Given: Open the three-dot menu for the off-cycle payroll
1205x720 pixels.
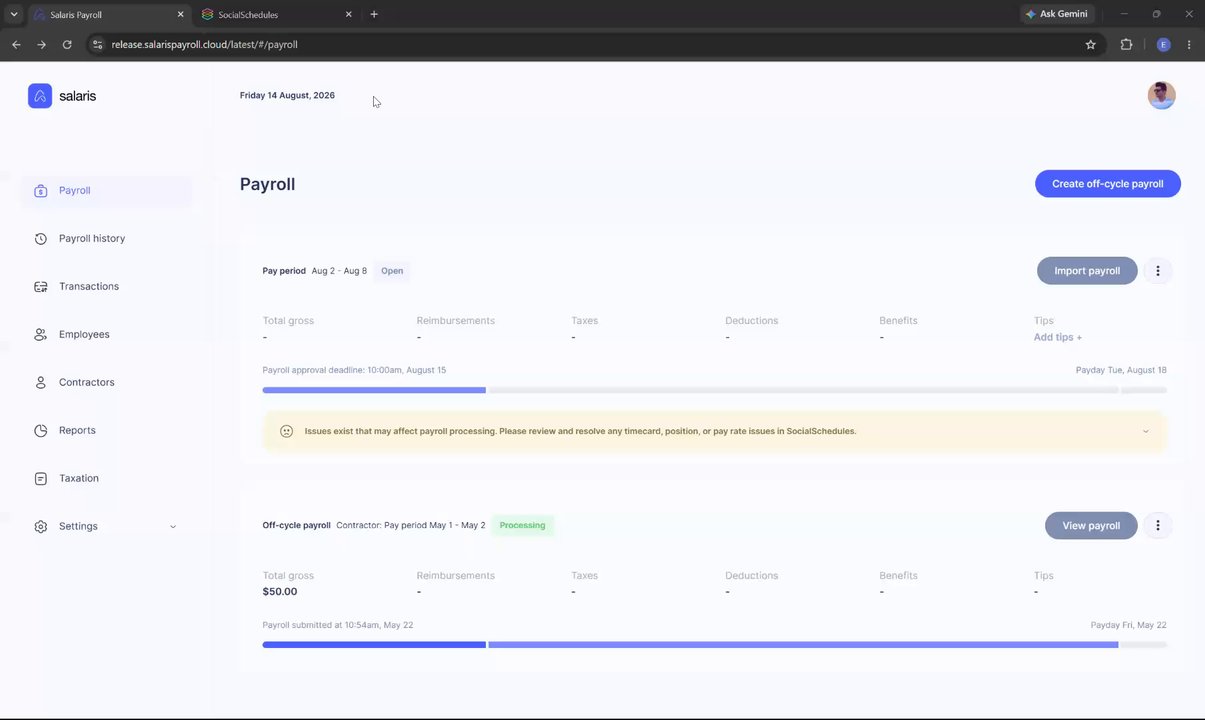Looking at the screenshot, I should [1158, 525].
